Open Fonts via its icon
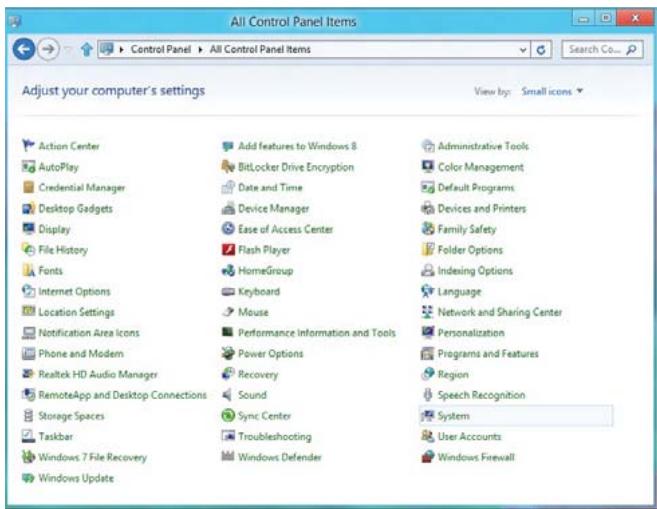Image resolution: width=657 pixels, height=509 pixels. coord(28,270)
